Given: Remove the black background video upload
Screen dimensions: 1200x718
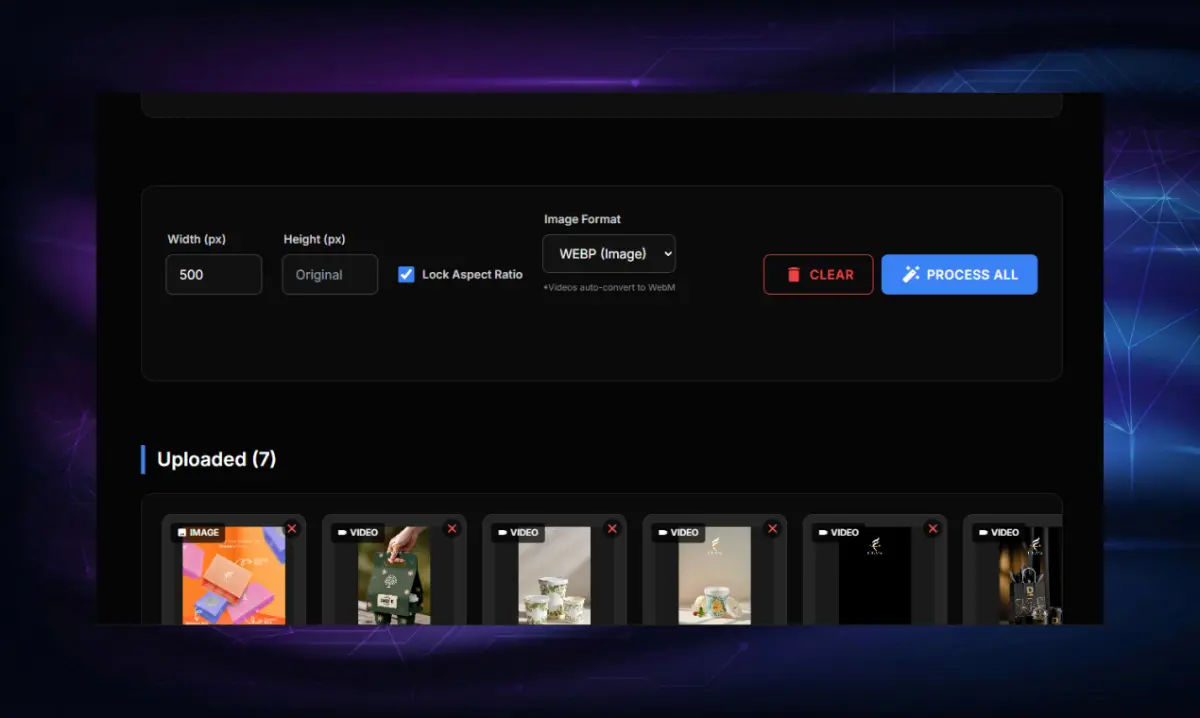Looking at the screenshot, I should [932, 529].
